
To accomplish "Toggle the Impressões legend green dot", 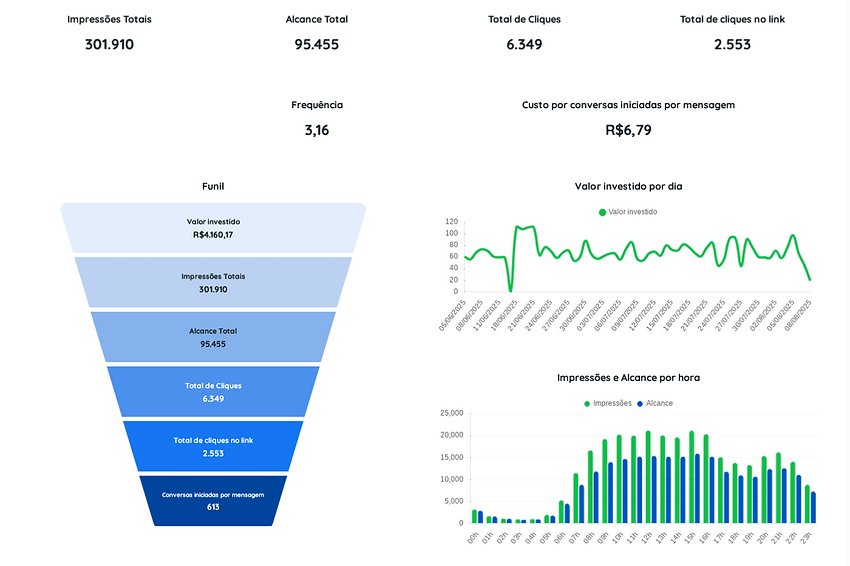I will [587, 403].
